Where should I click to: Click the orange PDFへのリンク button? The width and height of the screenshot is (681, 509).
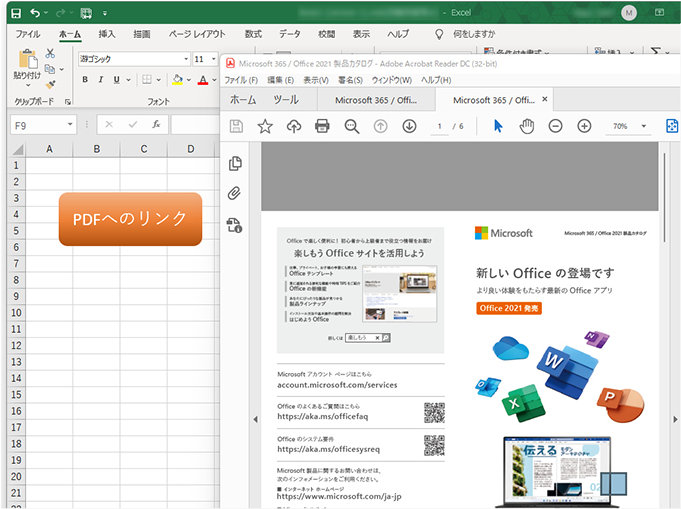coord(130,219)
